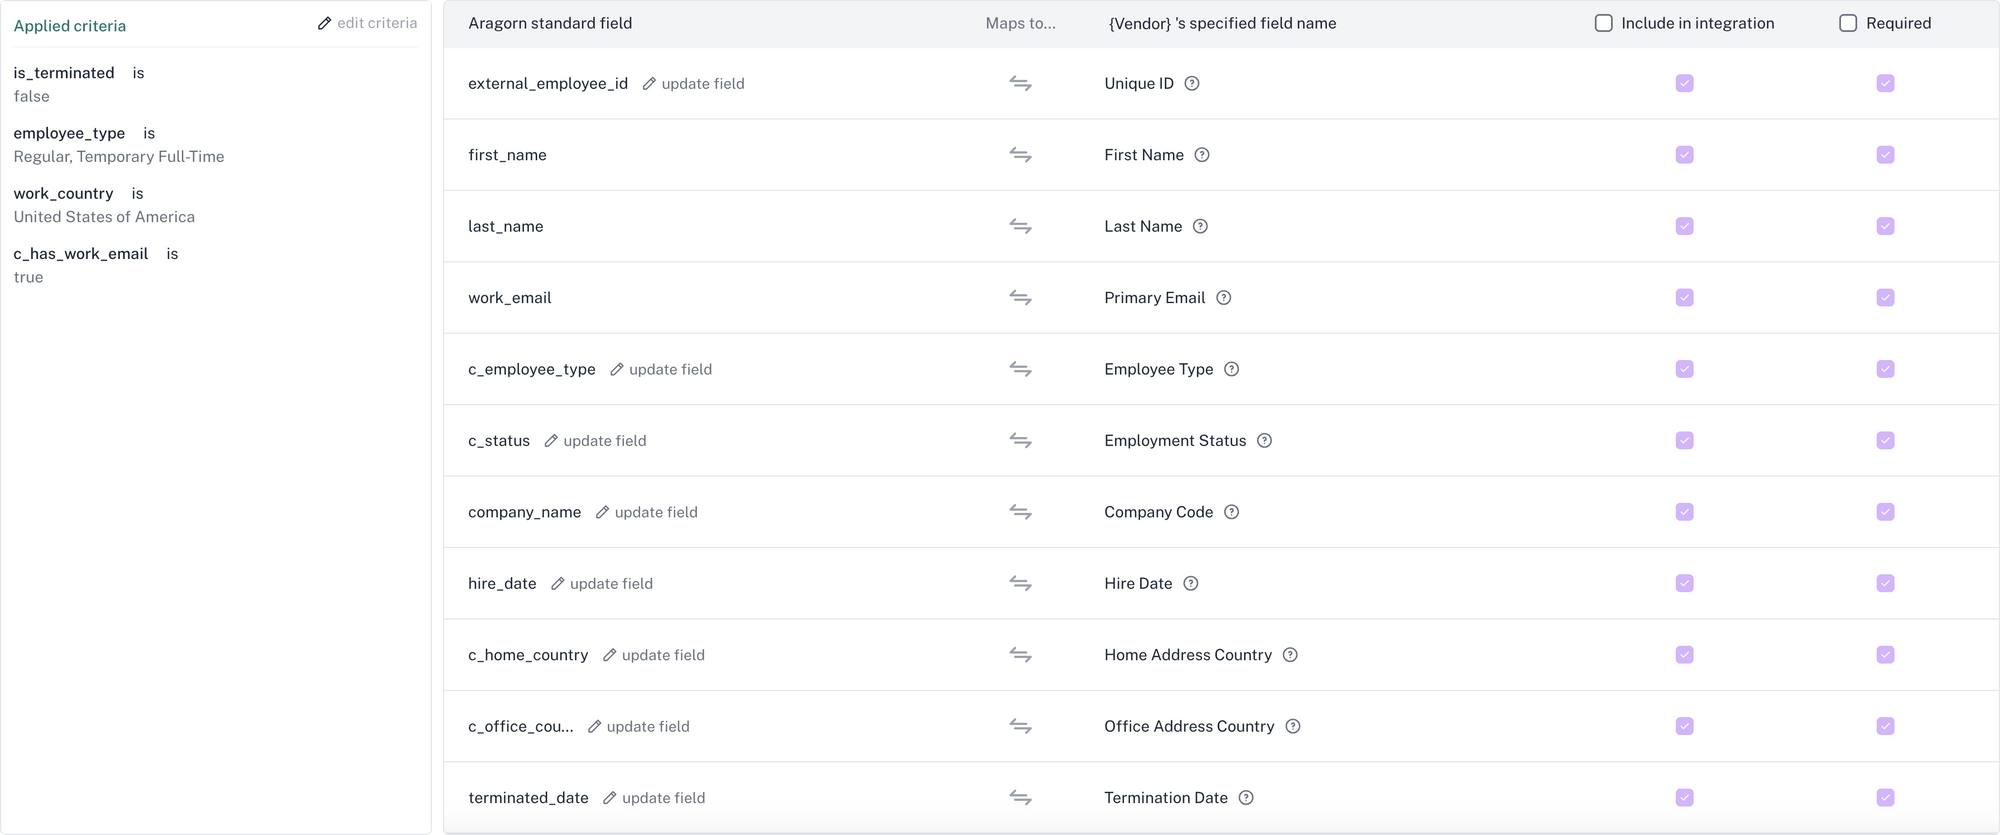Click mapping arrows icon in hire_date row
Image resolution: width=2000 pixels, height=835 pixels.
coord(1020,584)
